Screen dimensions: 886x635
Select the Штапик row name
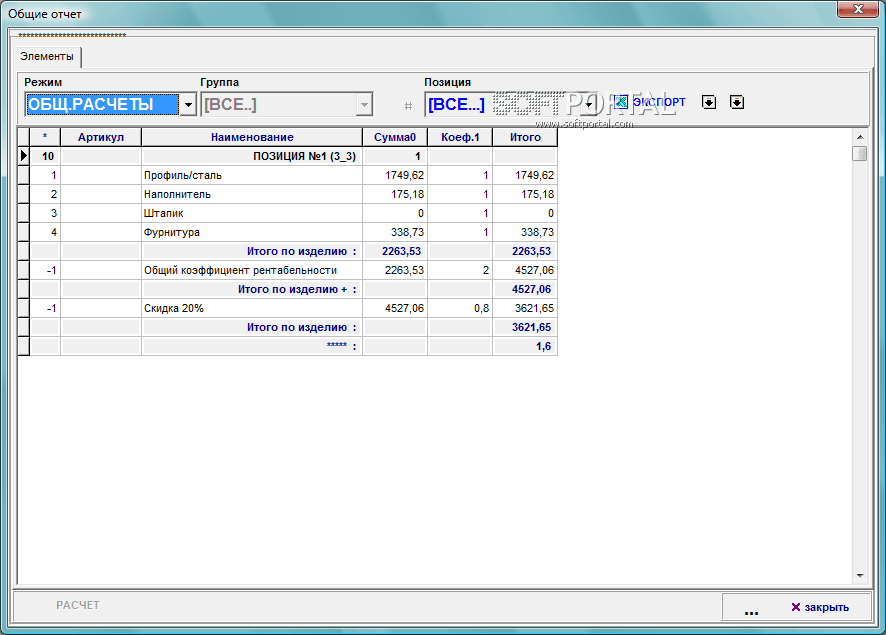163,214
